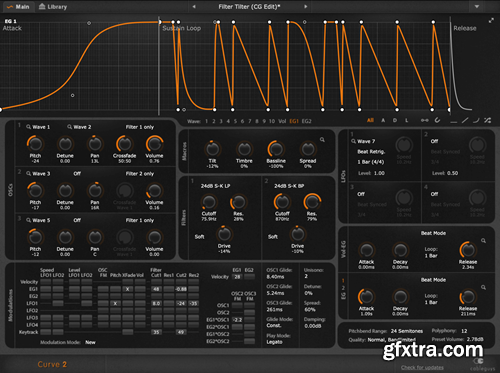Open the top-right menu dropdown arrow
500x373 pixels.
click(x=477, y=7)
